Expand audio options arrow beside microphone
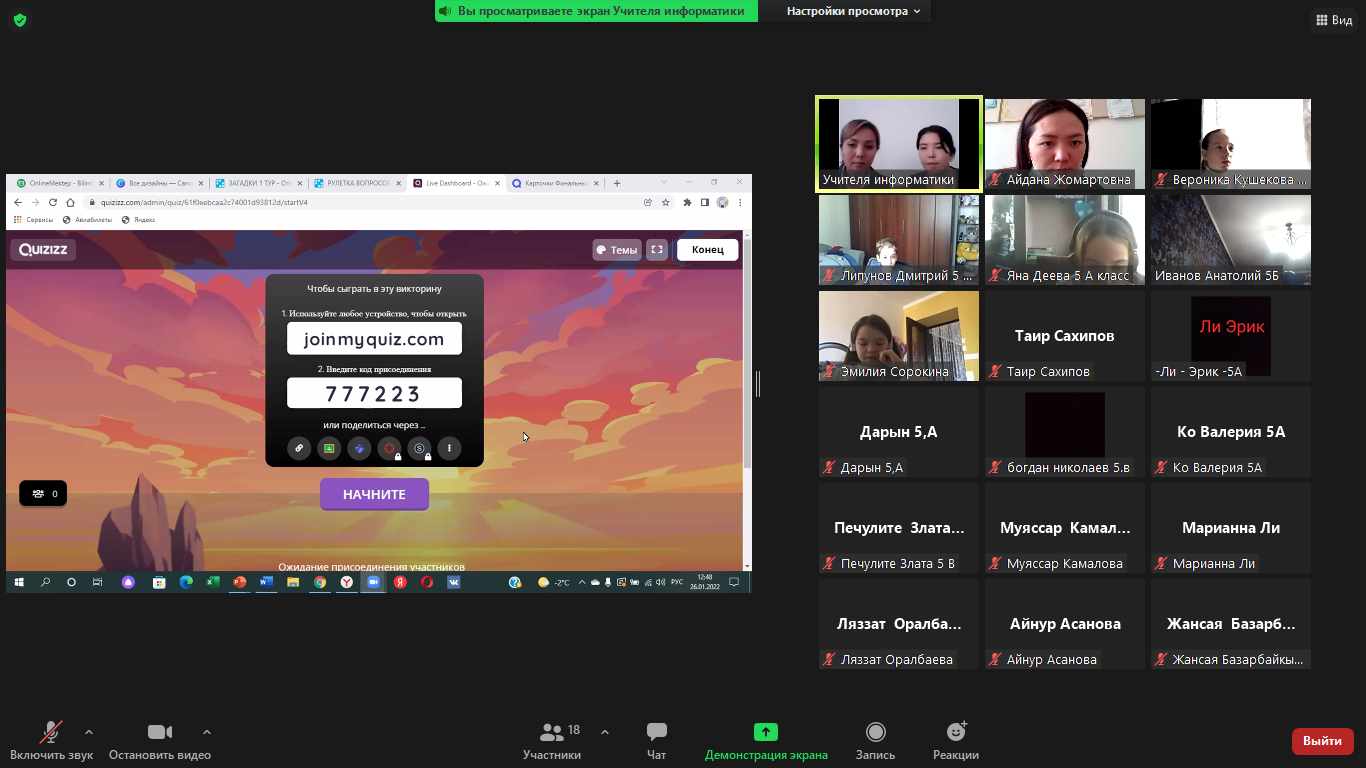Viewport: 1366px width, 768px height. (89, 732)
